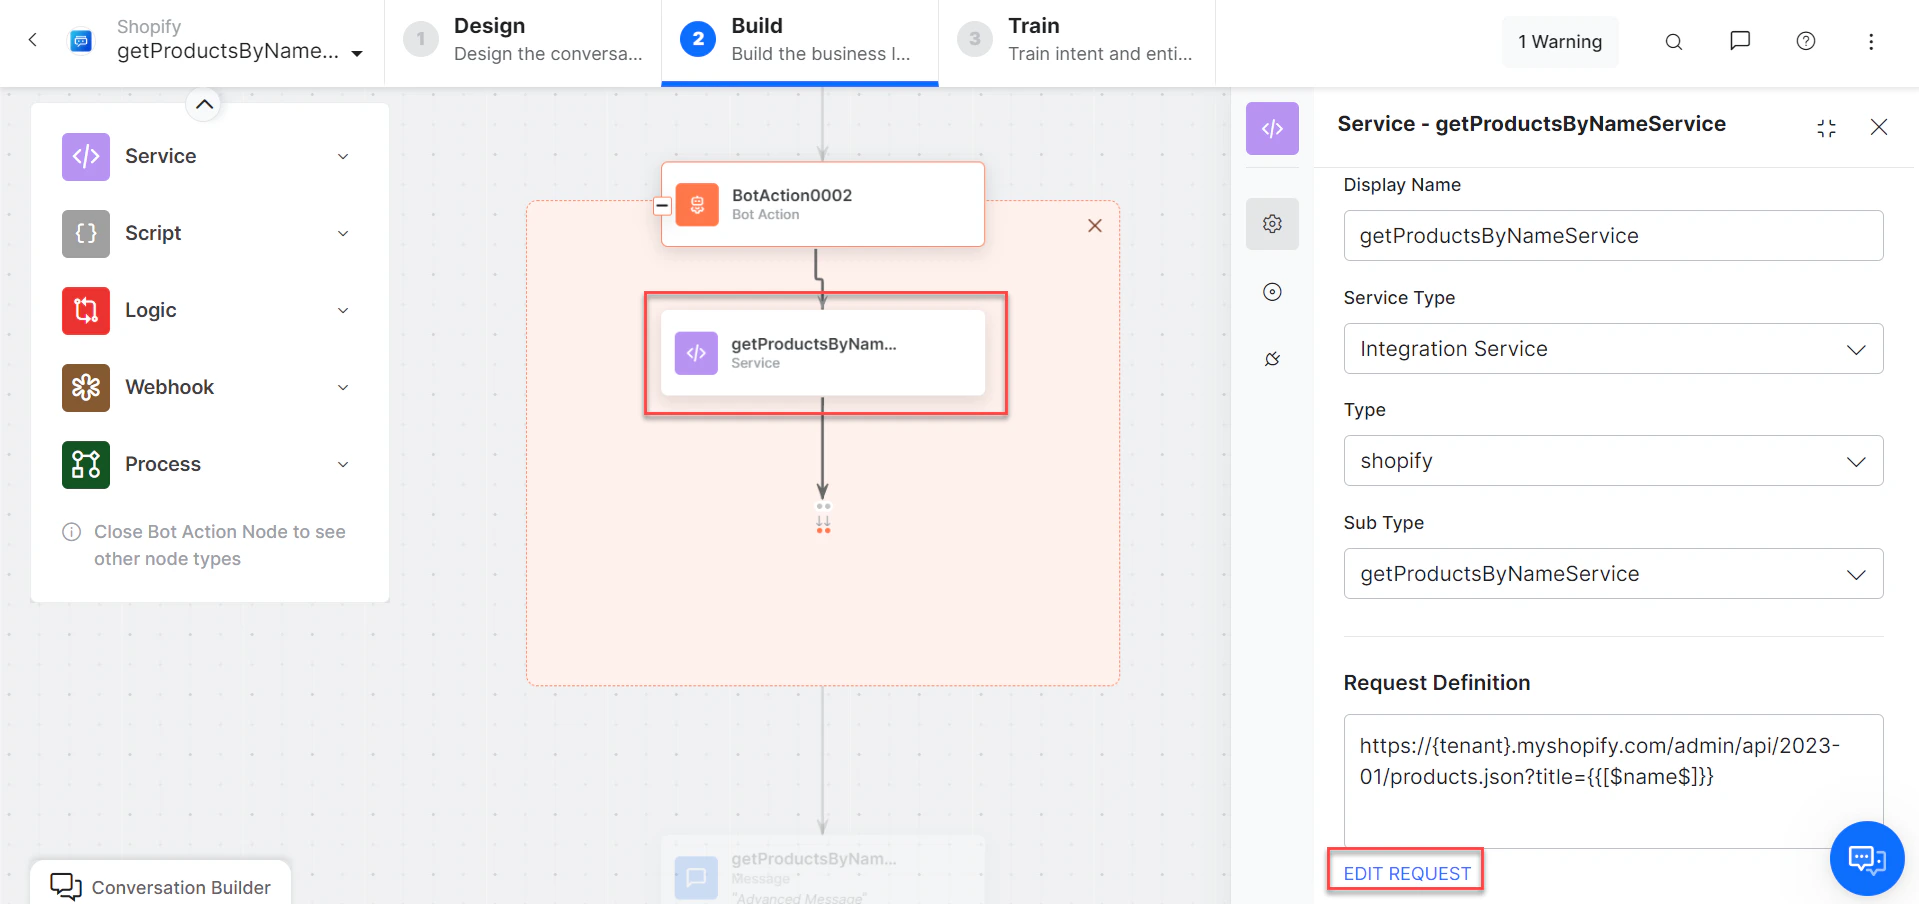Select the Service node type icon
The width and height of the screenshot is (1919, 904).
point(85,156)
